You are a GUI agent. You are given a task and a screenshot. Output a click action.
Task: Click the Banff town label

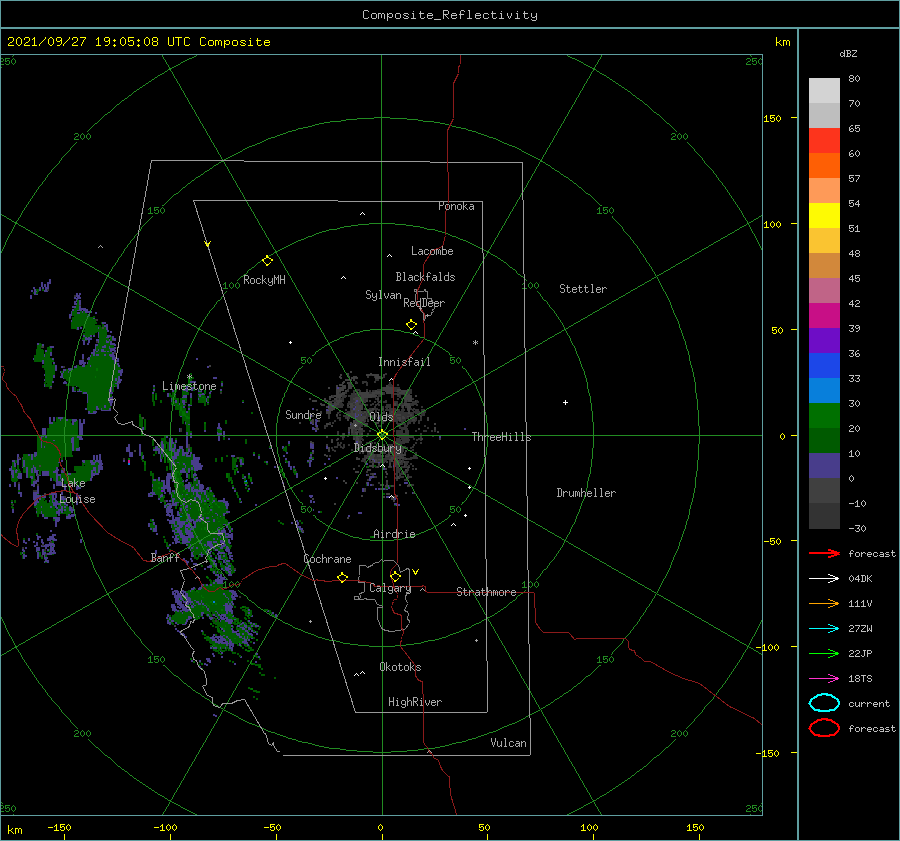(x=165, y=557)
